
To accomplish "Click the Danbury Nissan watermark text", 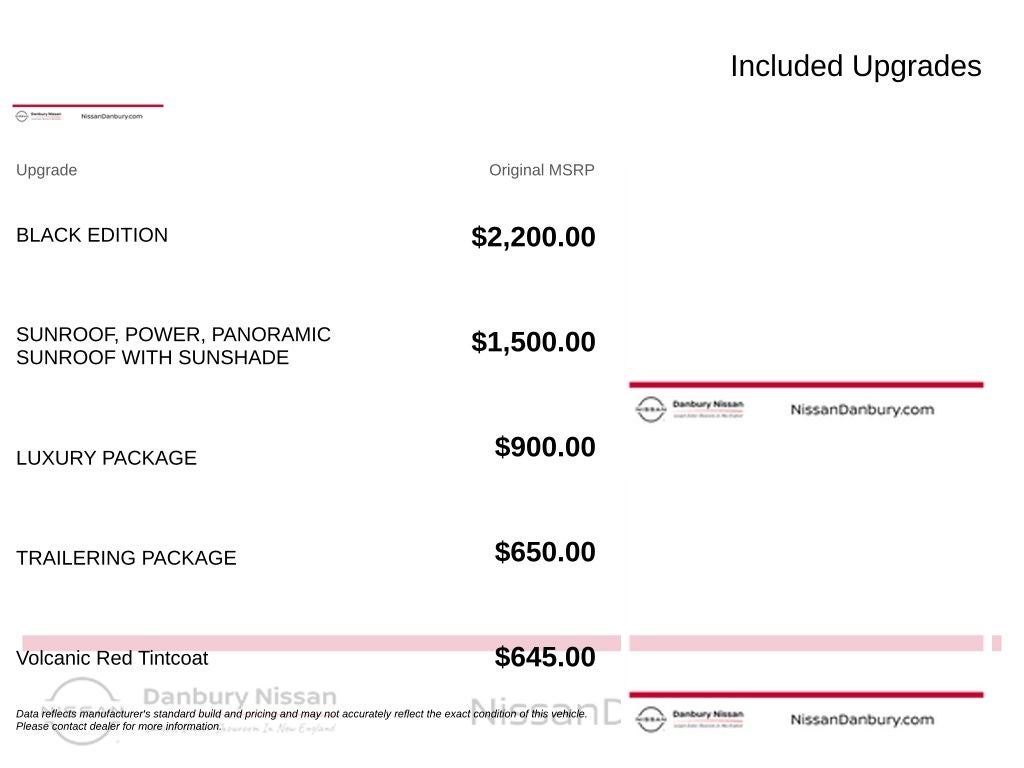I will tap(240, 696).
